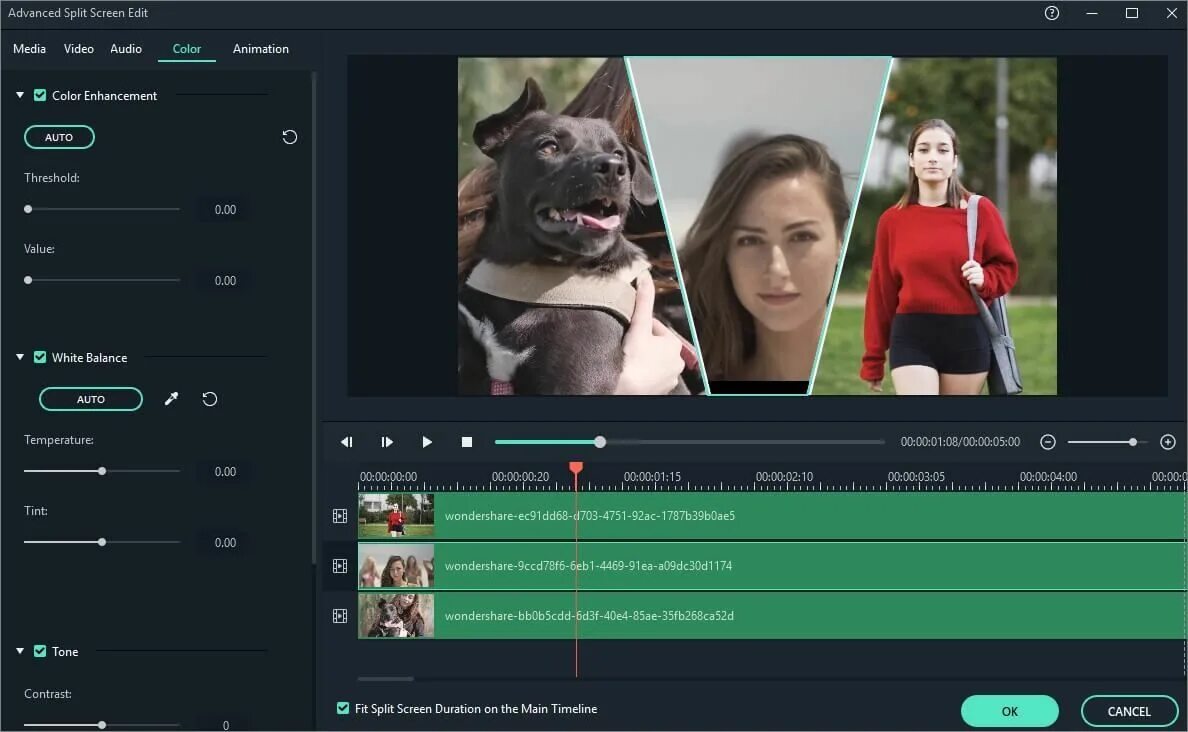Reset White Balance settings
This screenshot has width=1188, height=732.
pos(210,399)
